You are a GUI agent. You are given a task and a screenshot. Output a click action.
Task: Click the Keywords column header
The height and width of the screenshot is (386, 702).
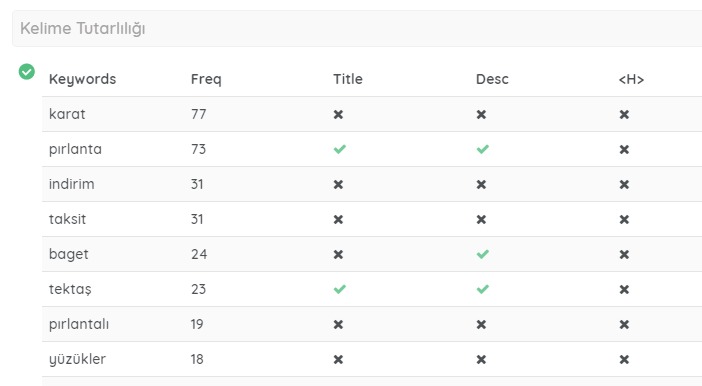click(82, 79)
